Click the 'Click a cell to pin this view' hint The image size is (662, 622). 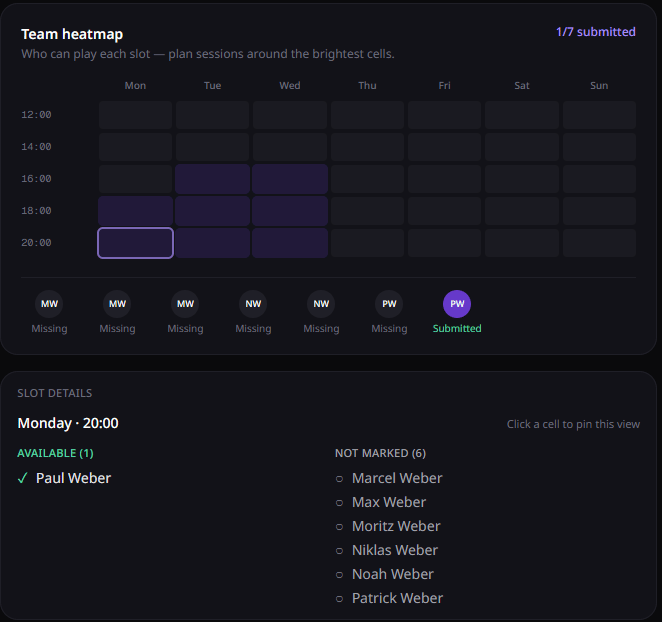(x=573, y=424)
